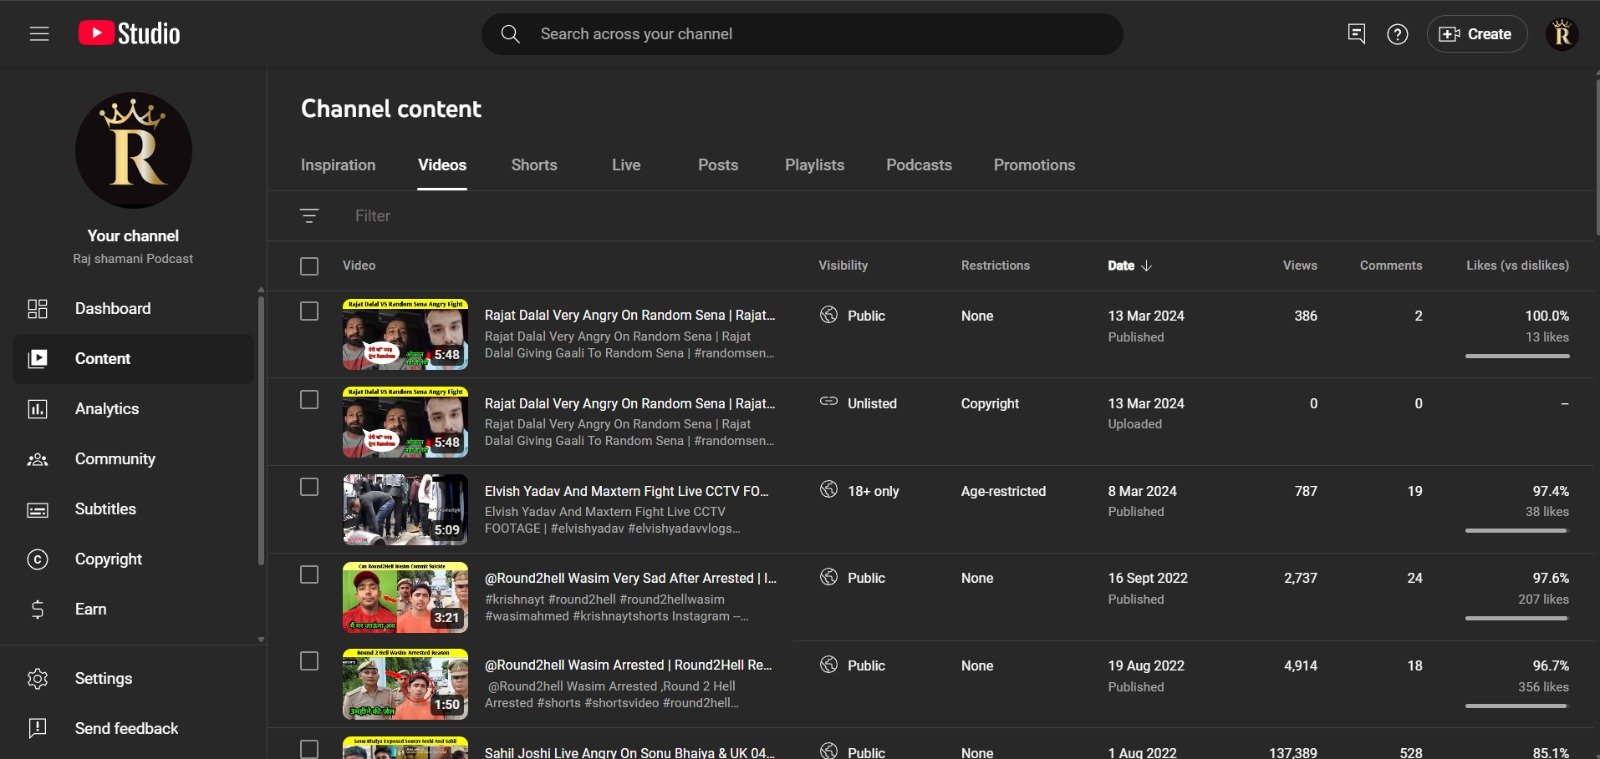The width and height of the screenshot is (1600, 759).
Task: Open @Round2hell Wasim Arrested video title
Action: pos(628,665)
